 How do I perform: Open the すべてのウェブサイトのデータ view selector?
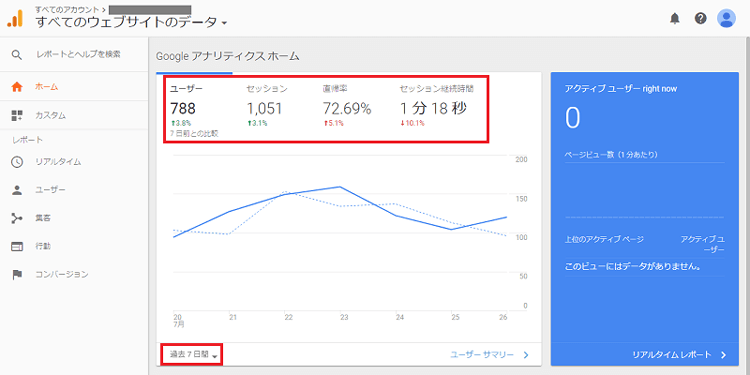pyautogui.click(x=131, y=22)
